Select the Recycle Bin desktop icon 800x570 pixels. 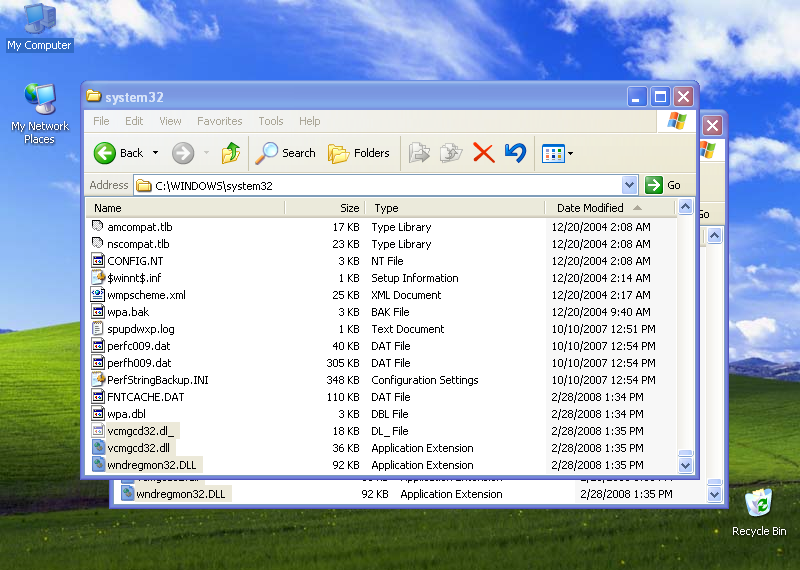click(x=759, y=512)
